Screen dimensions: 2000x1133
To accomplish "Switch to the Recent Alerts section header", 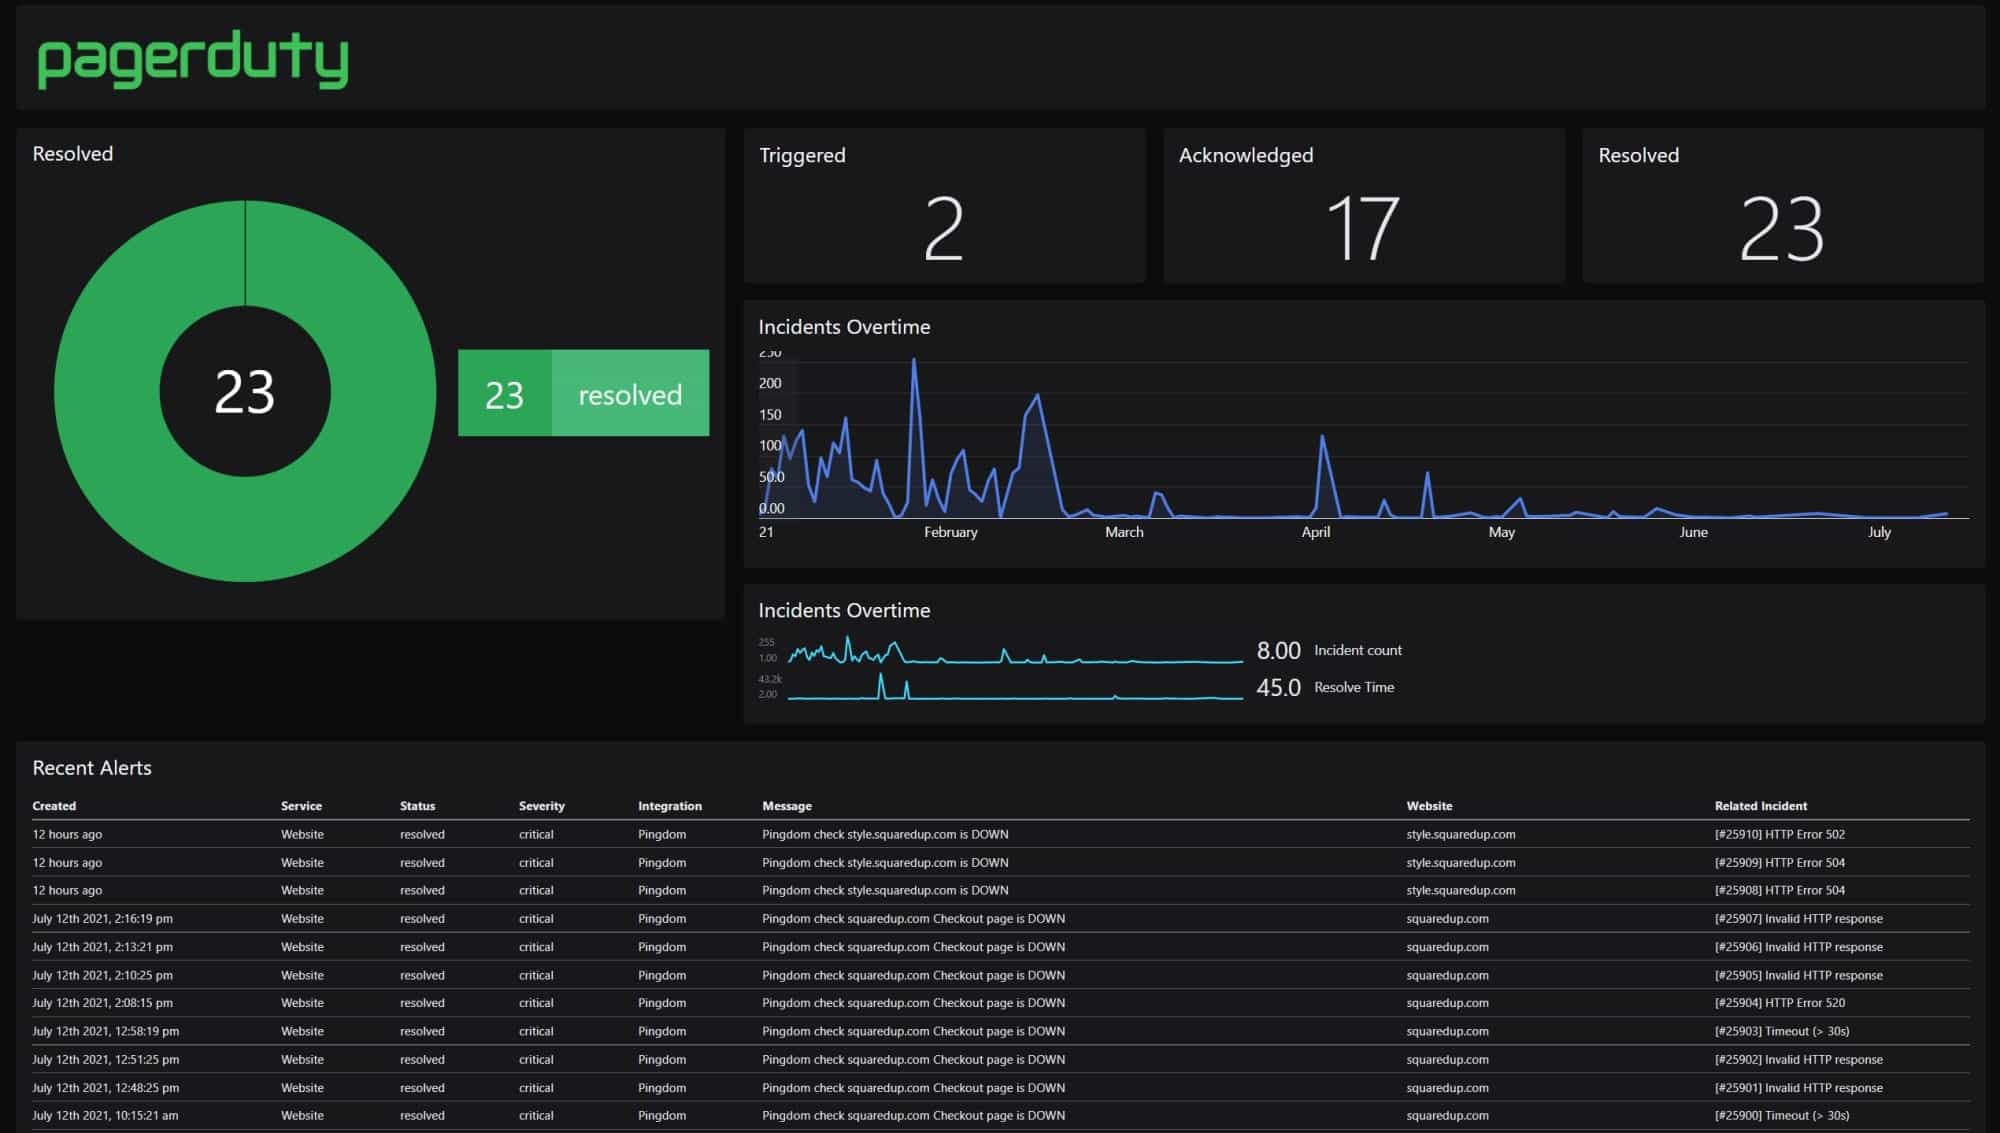I will coord(92,768).
